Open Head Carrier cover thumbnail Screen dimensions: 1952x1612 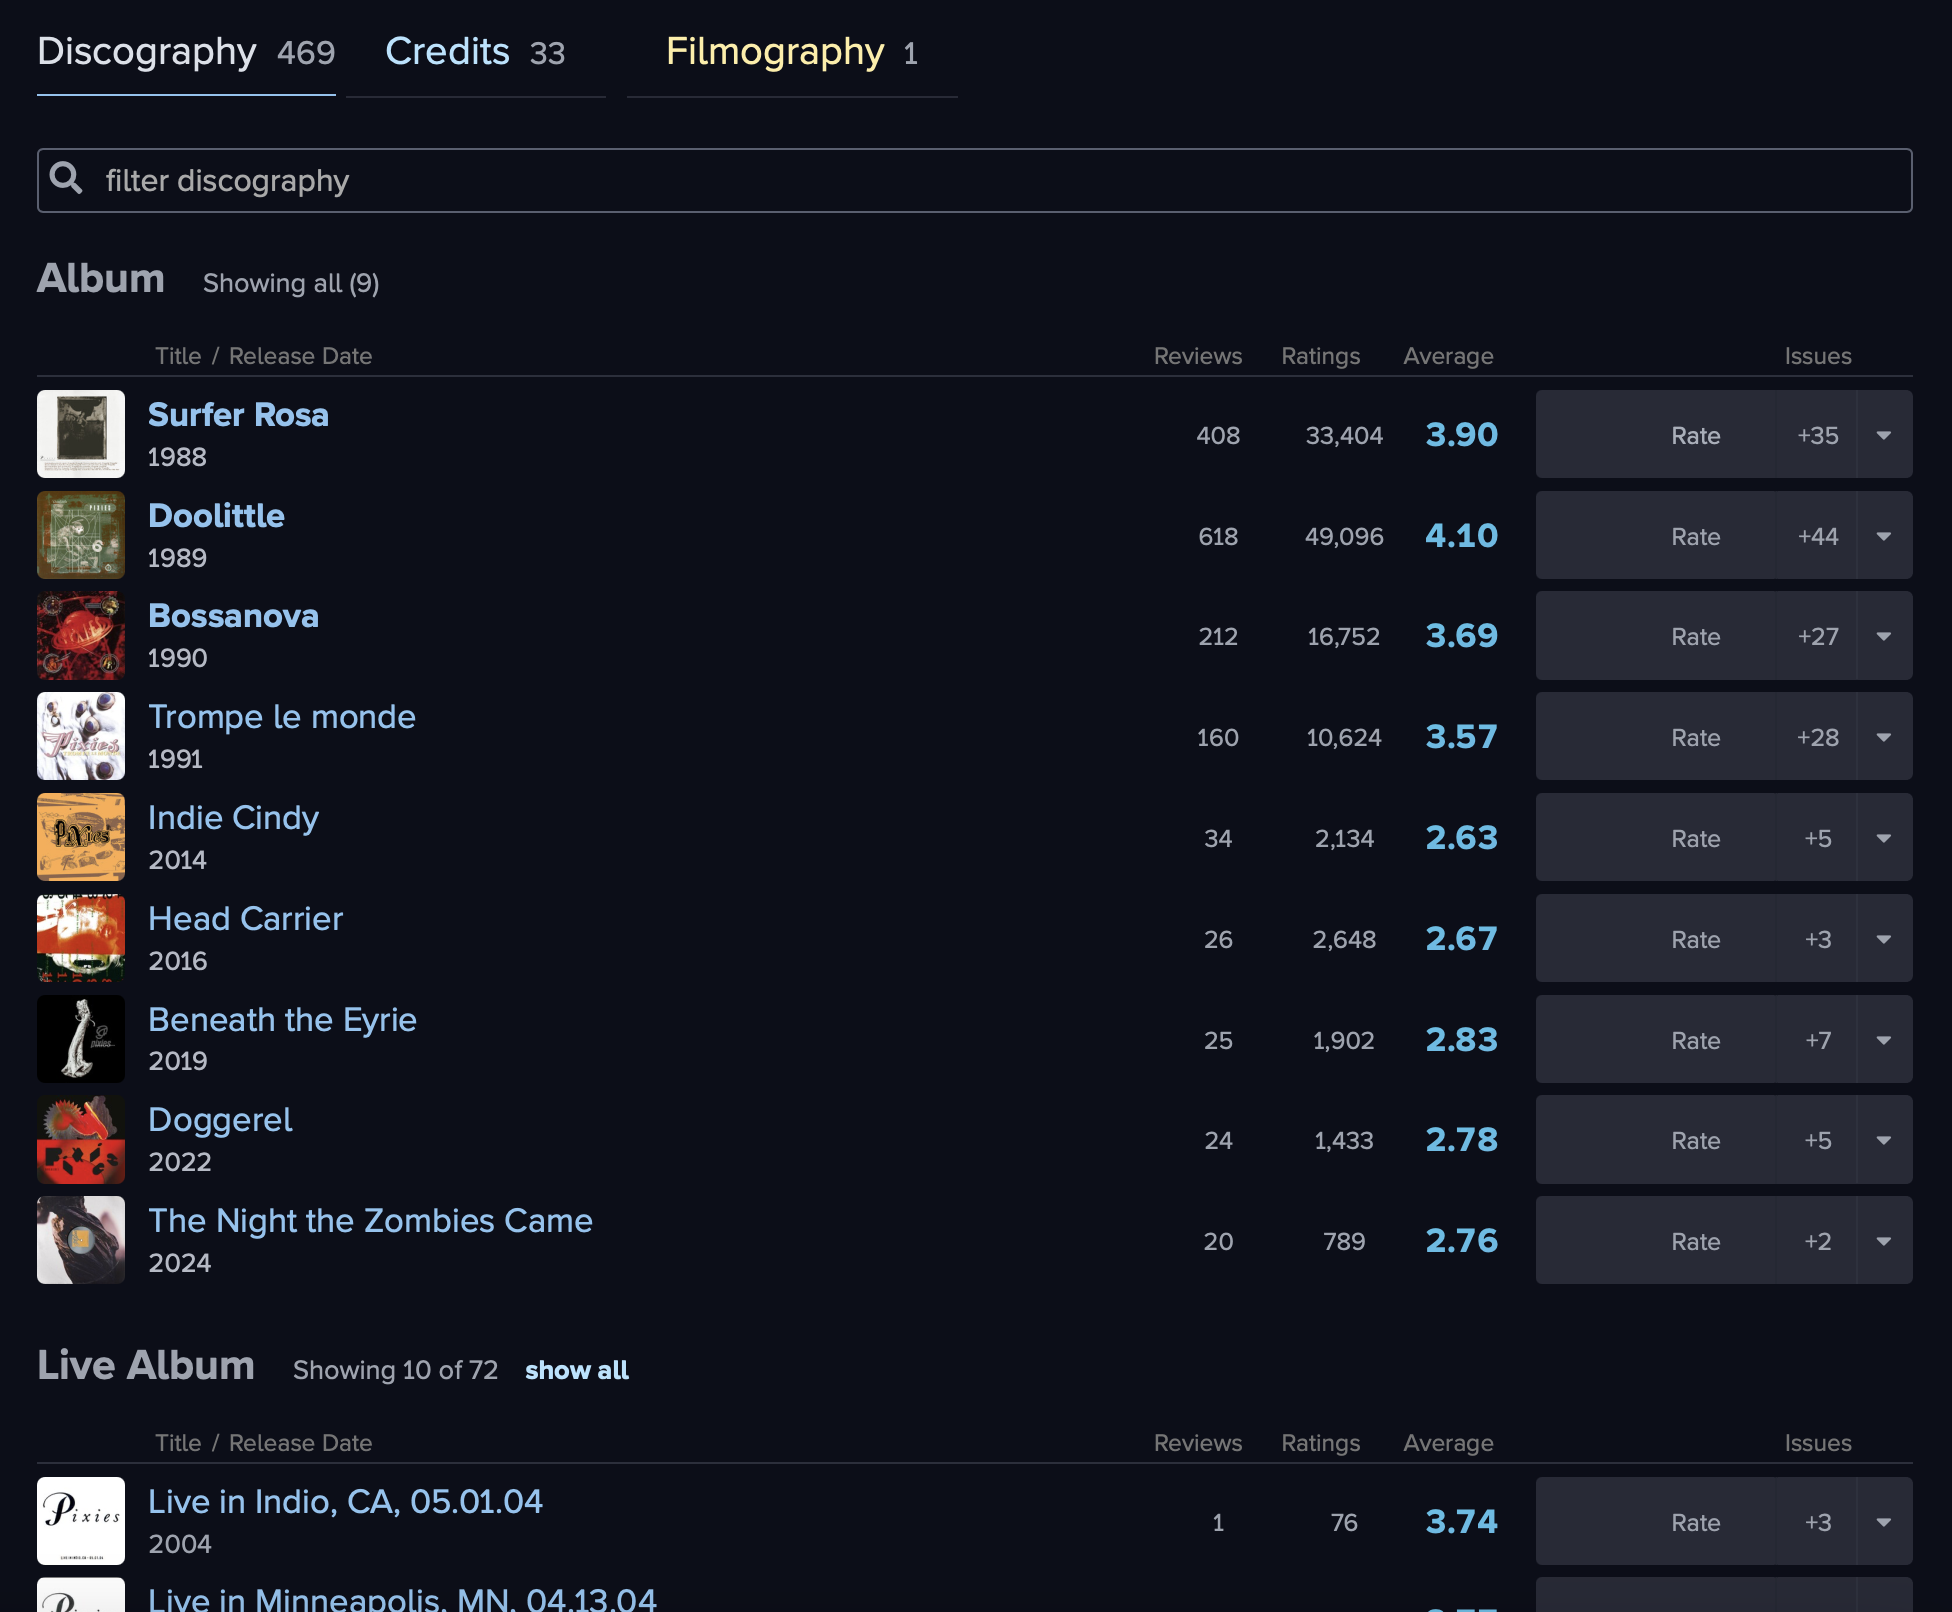point(81,938)
